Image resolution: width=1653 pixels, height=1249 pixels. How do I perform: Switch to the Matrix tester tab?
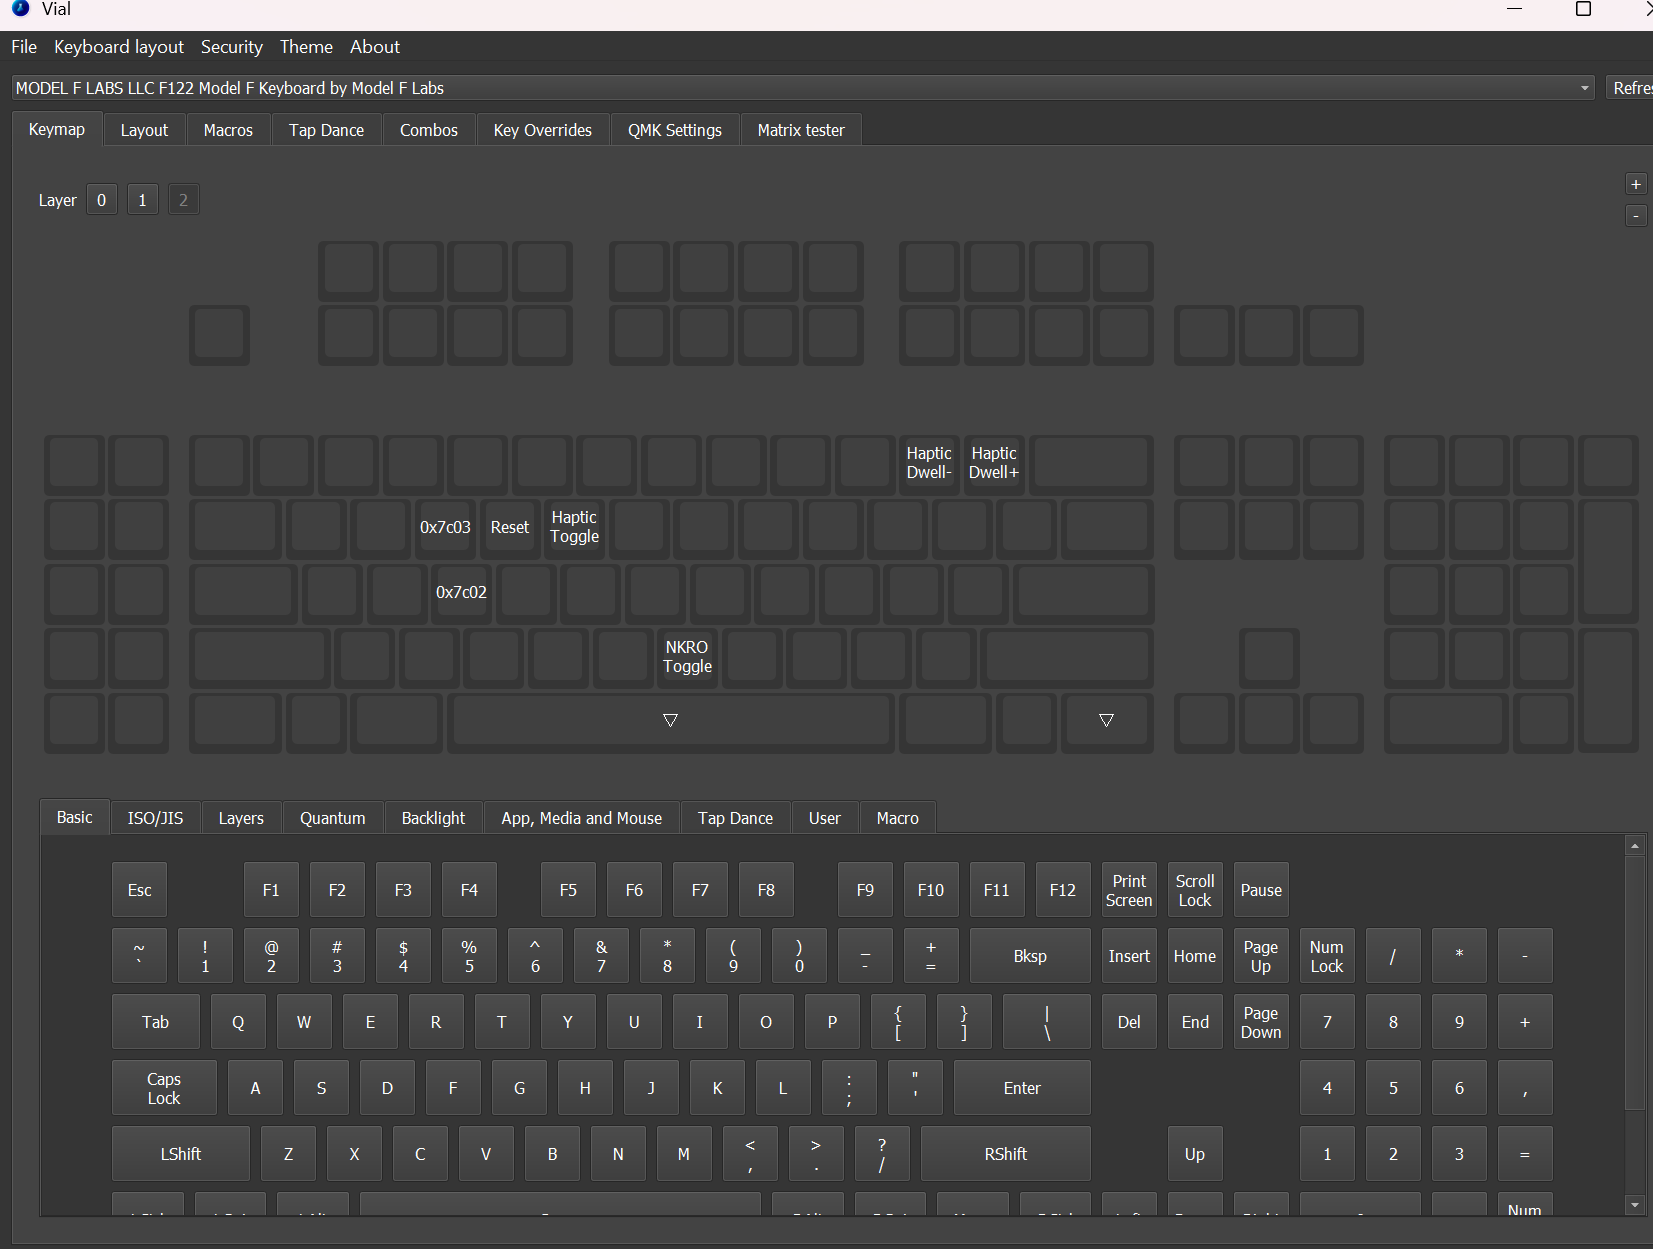point(800,129)
